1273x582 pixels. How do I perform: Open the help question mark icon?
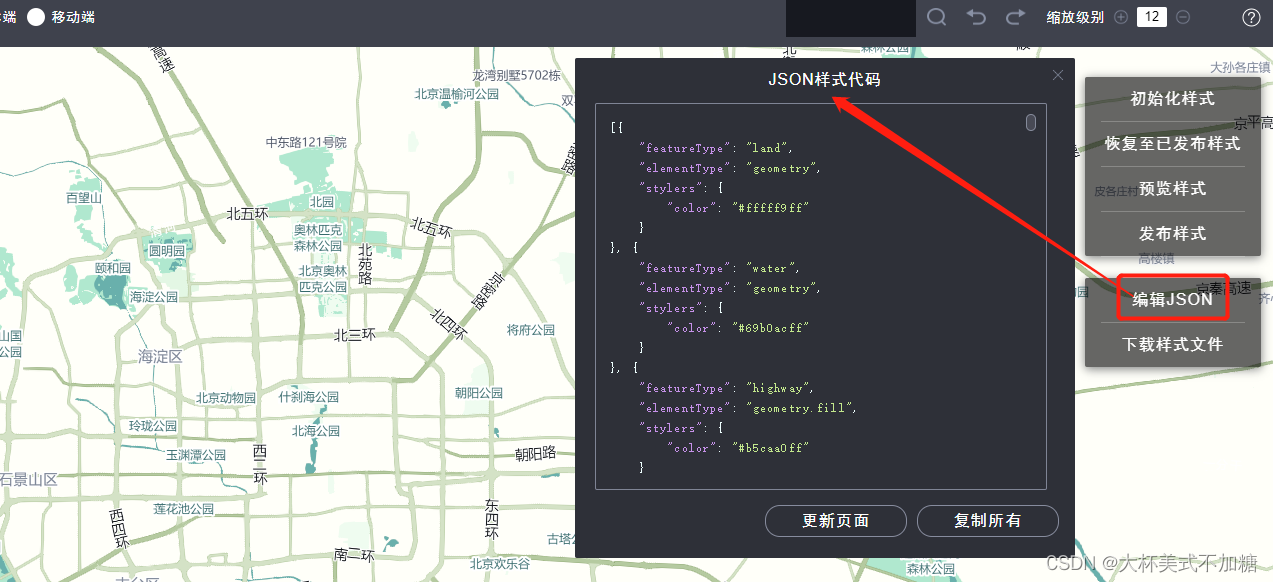pyautogui.click(x=1251, y=17)
